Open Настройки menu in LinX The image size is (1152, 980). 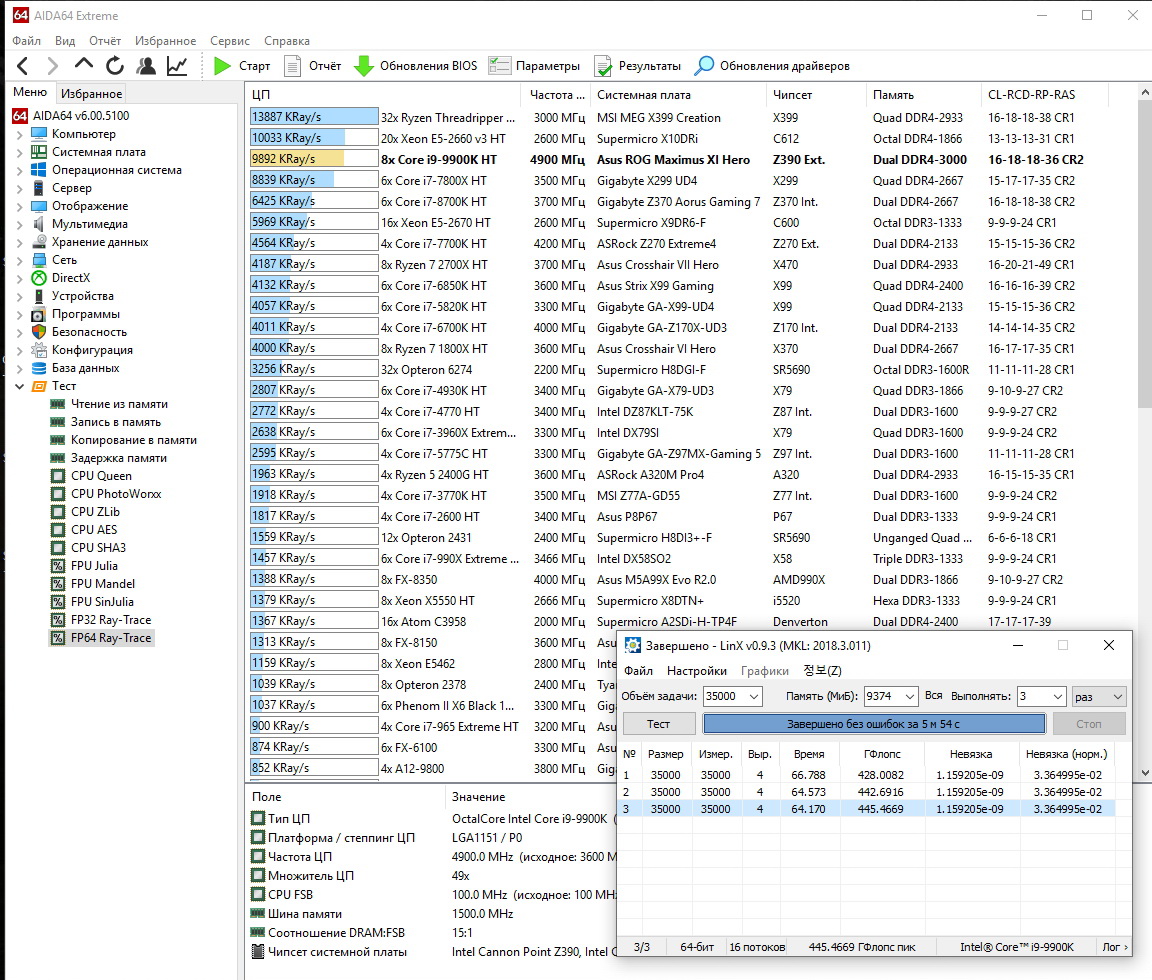pyautogui.click(x=696, y=671)
